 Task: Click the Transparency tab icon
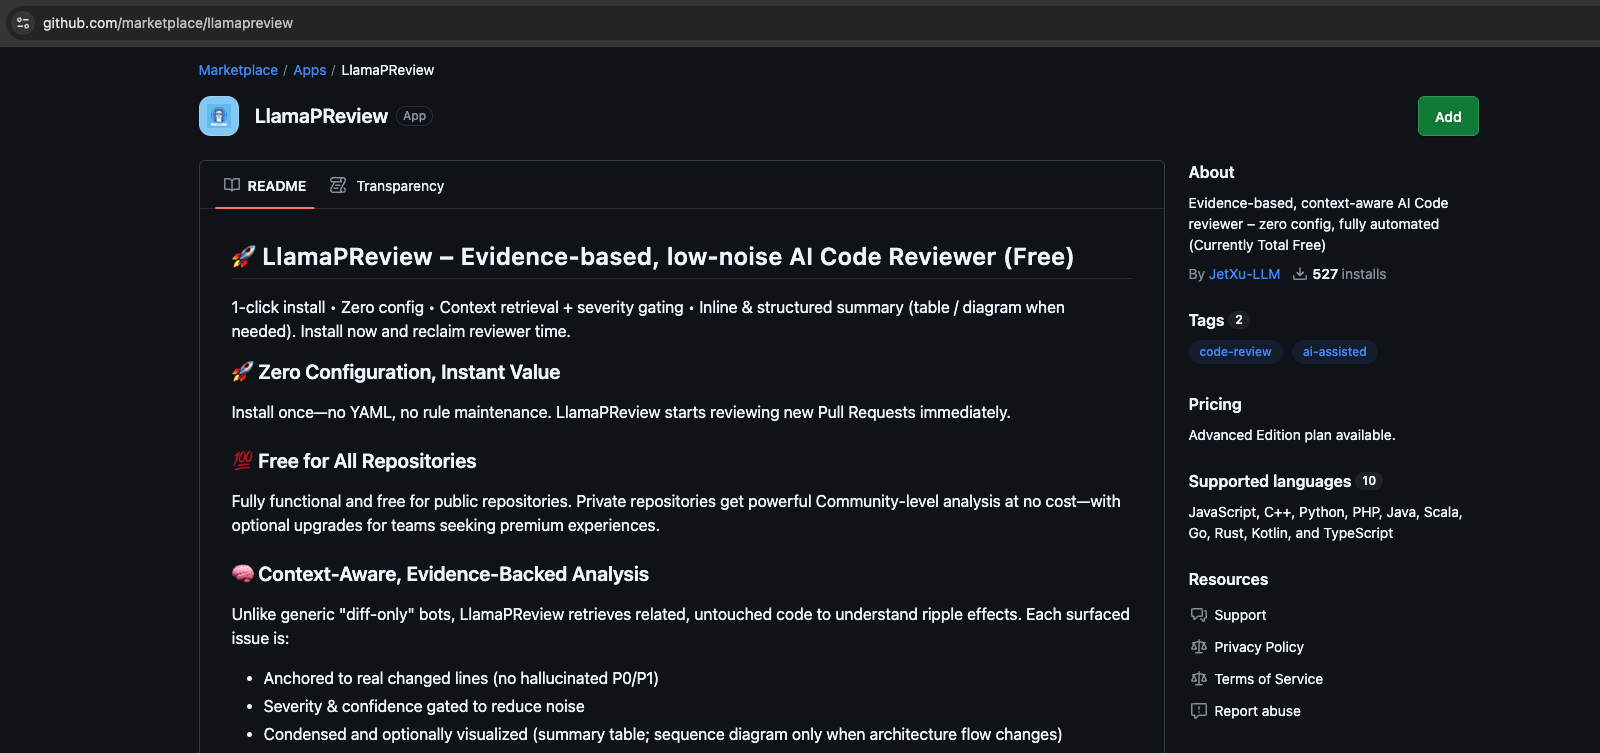(338, 185)
